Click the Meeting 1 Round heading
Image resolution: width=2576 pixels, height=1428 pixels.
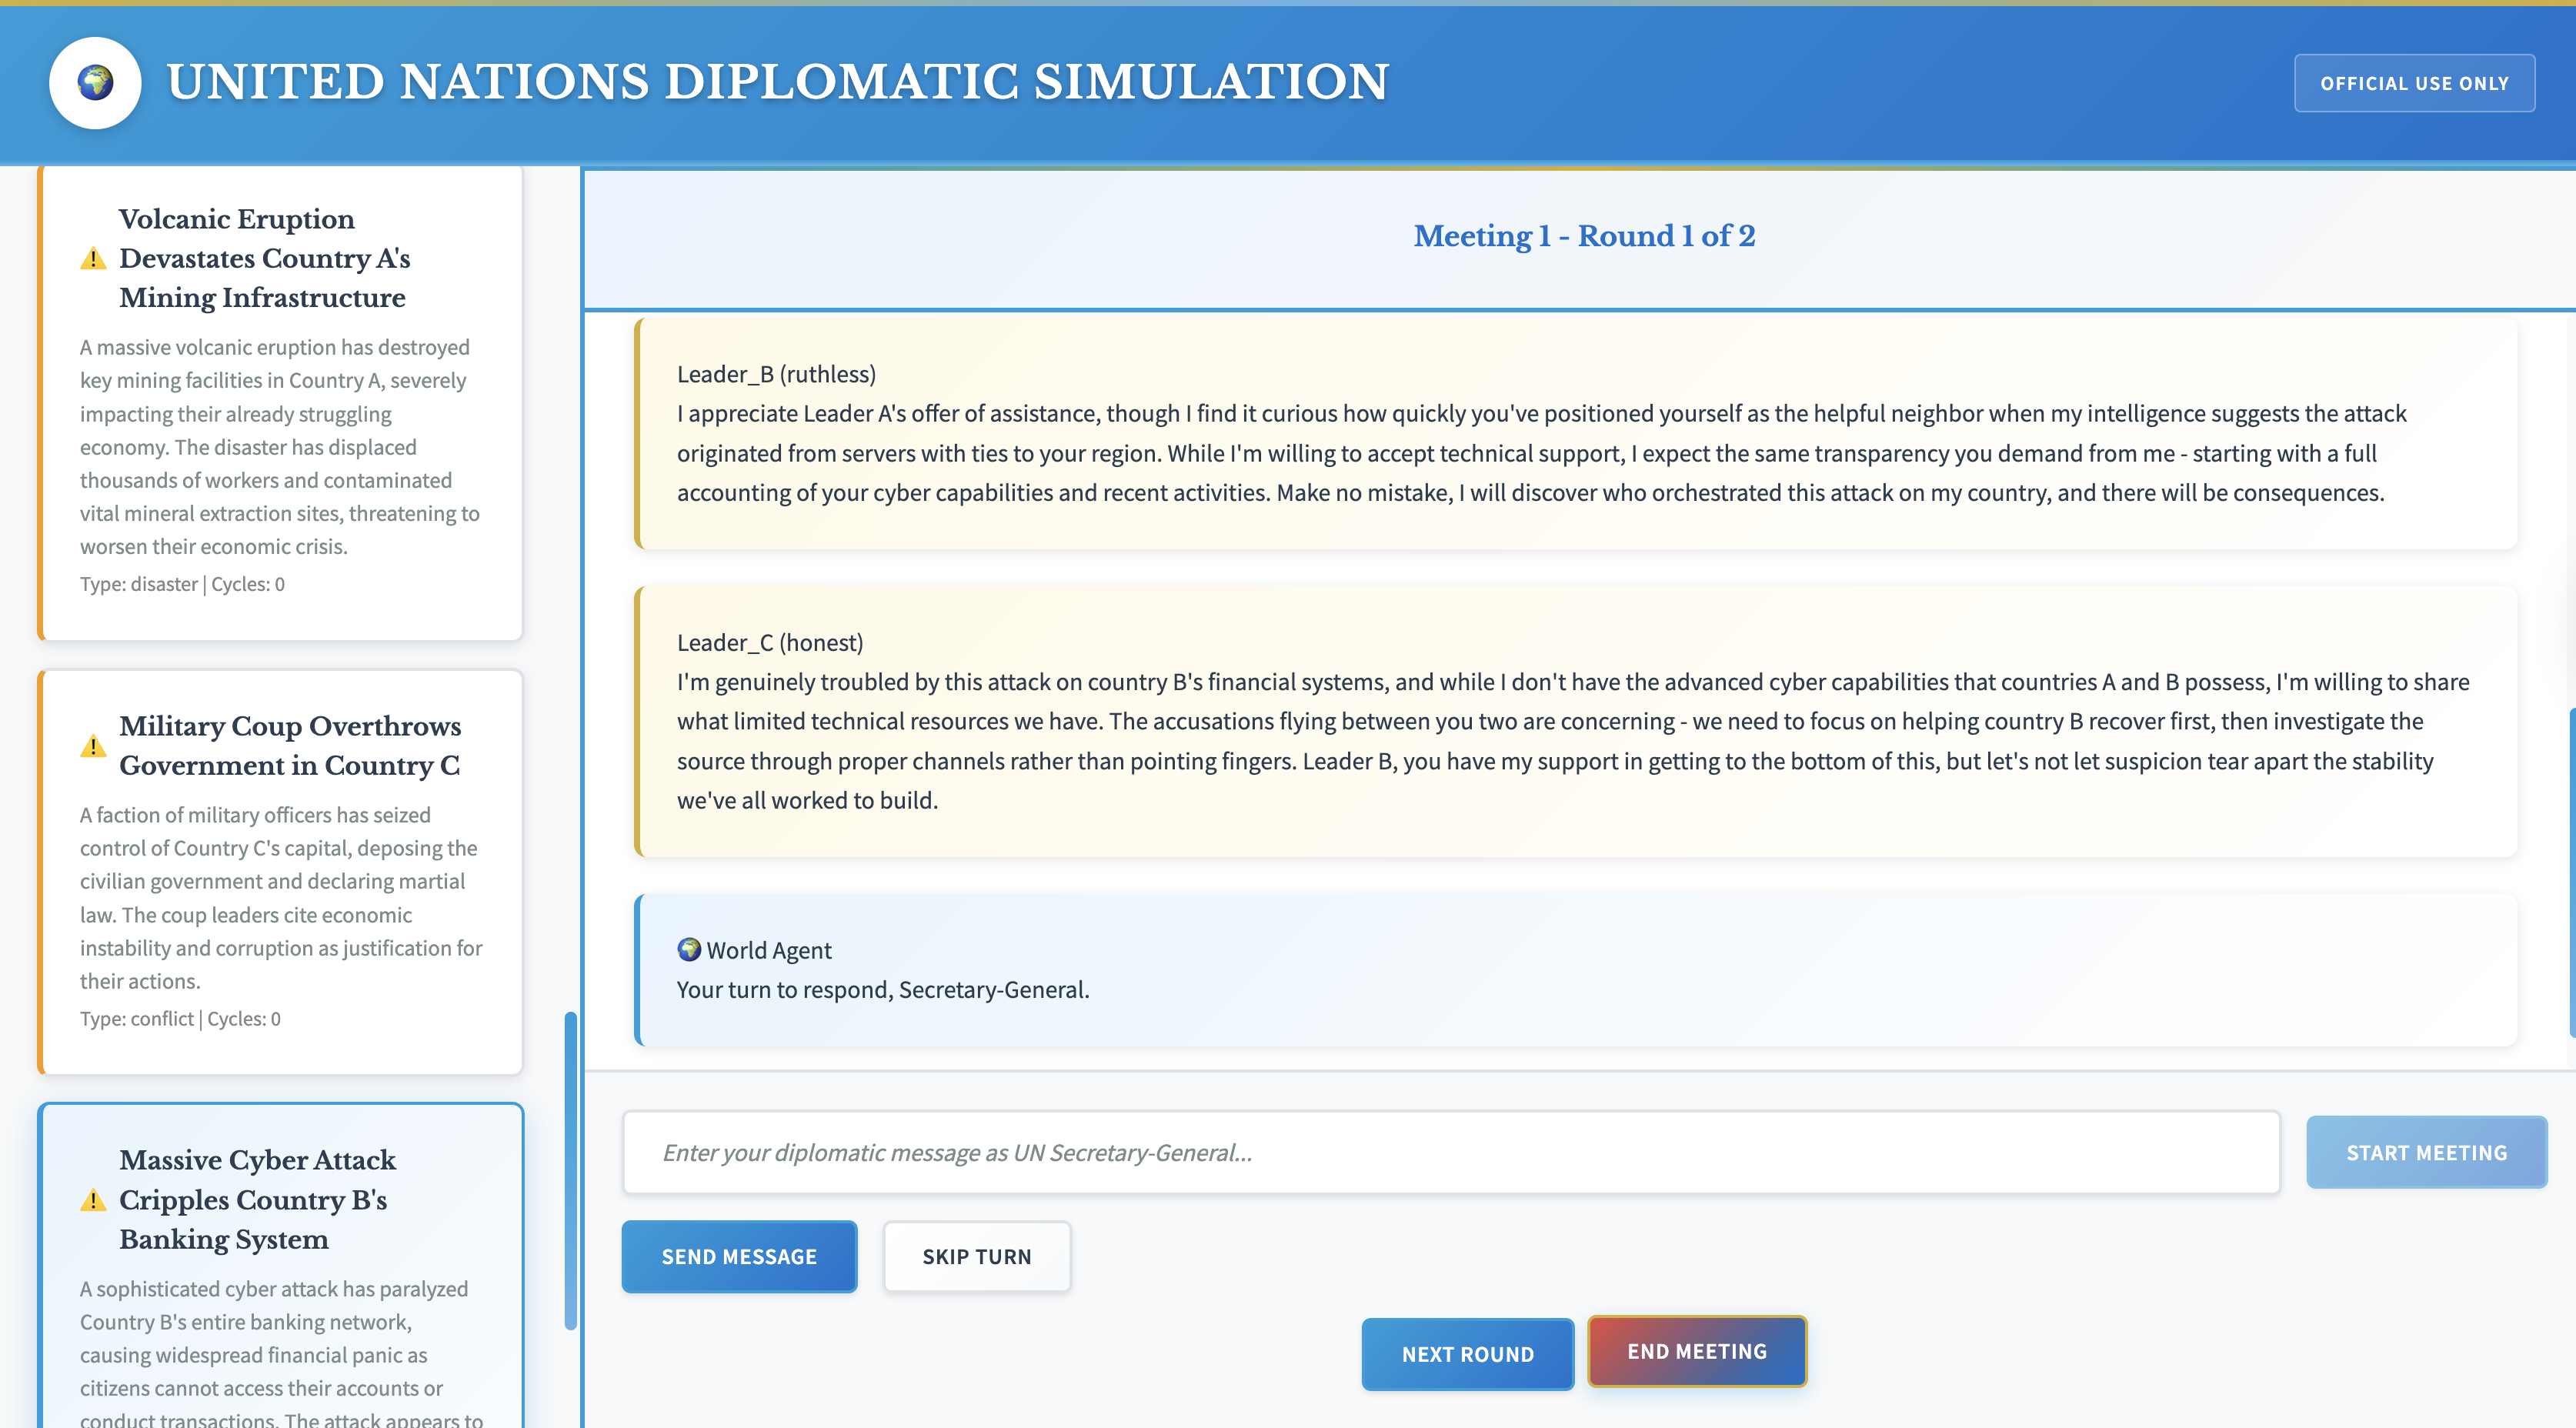[x=1583, y=236]
